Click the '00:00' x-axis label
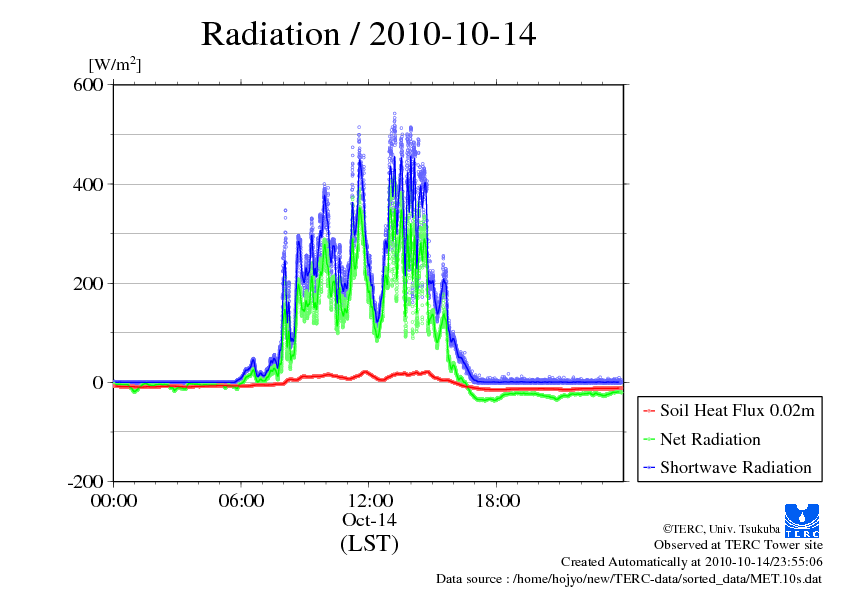842x595 pixels. [x=114, y=501]
